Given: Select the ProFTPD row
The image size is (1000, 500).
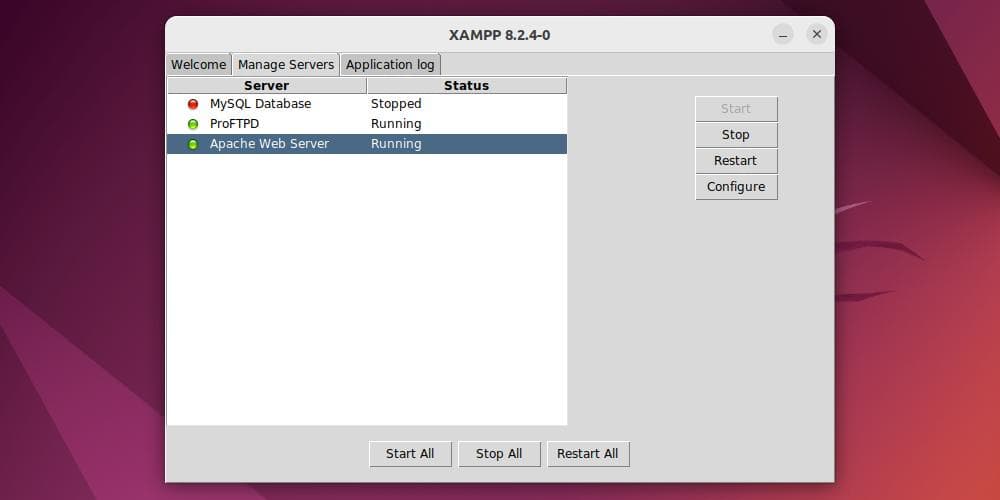Looking at the screenshot, I should point(367,124).
